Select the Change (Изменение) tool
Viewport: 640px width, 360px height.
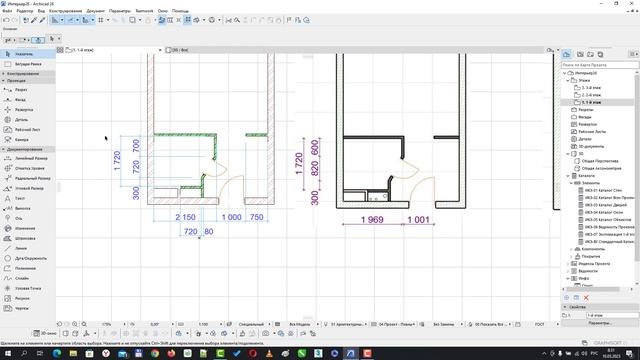28,229
